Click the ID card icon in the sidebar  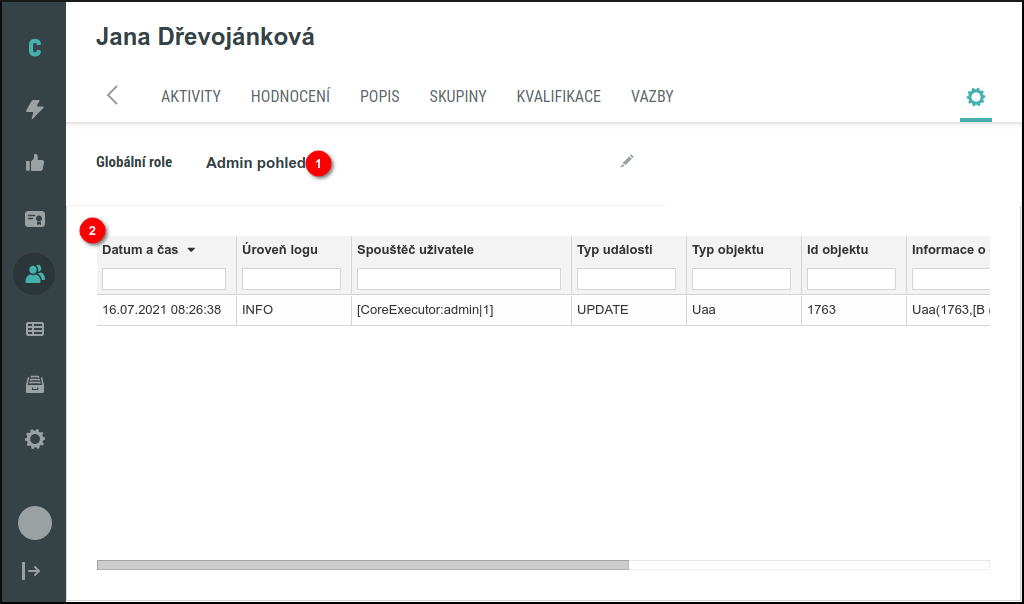coord(33,219)
